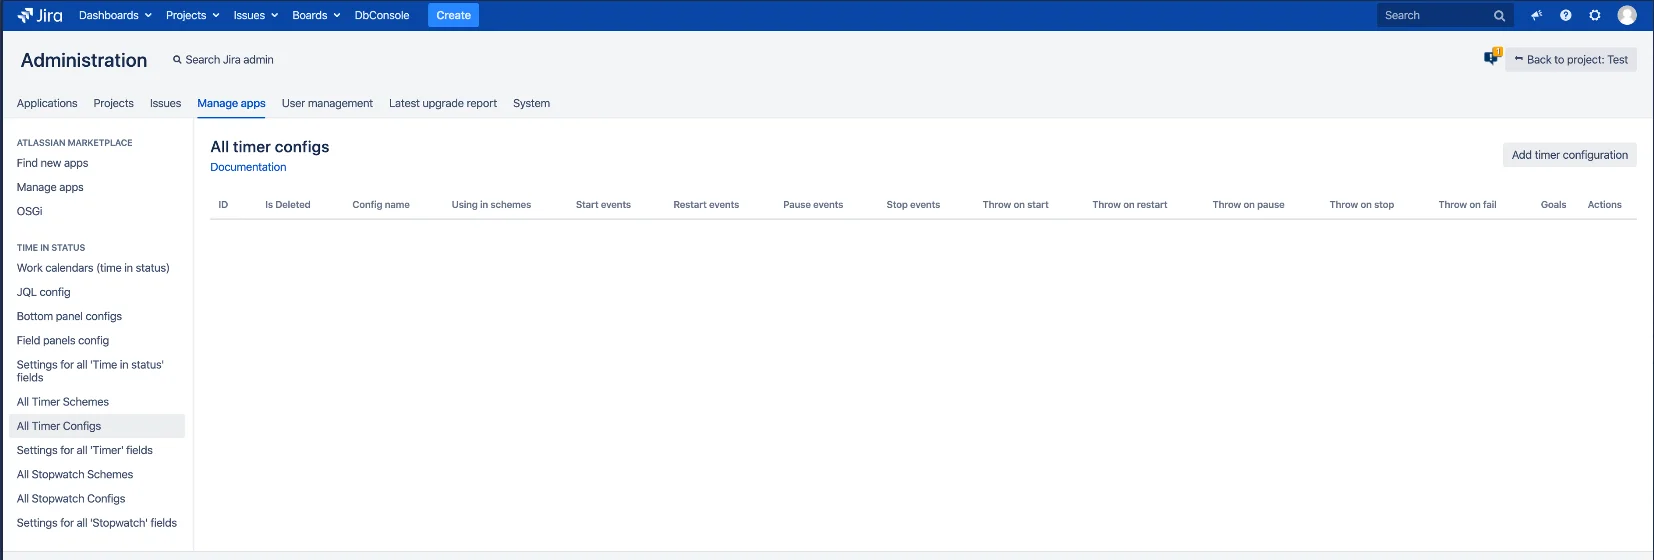Click Add timer configuration button

[x=1569, y=155]
